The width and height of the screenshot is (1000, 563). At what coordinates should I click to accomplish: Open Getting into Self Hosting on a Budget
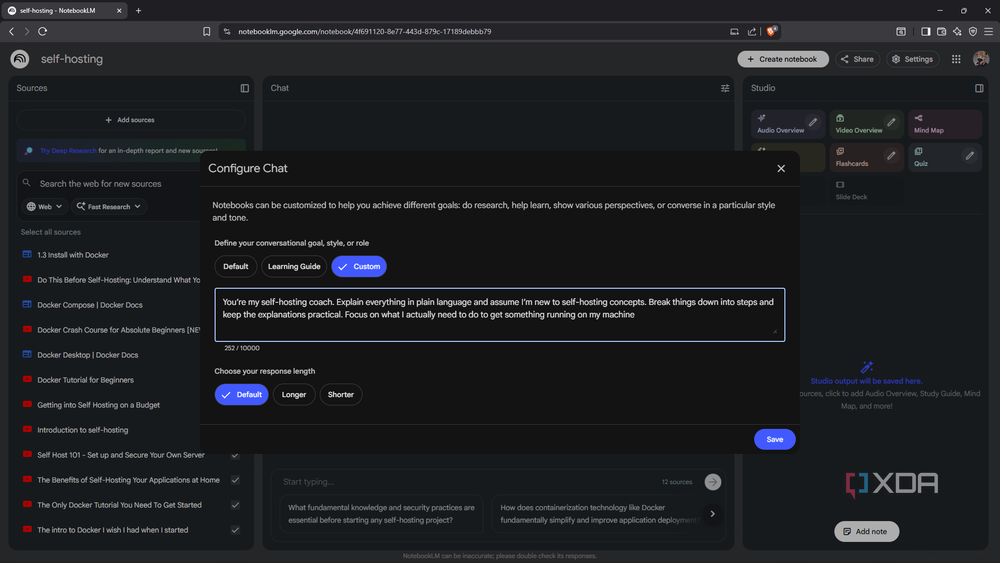pyautogui.click(x=98, y=405)
